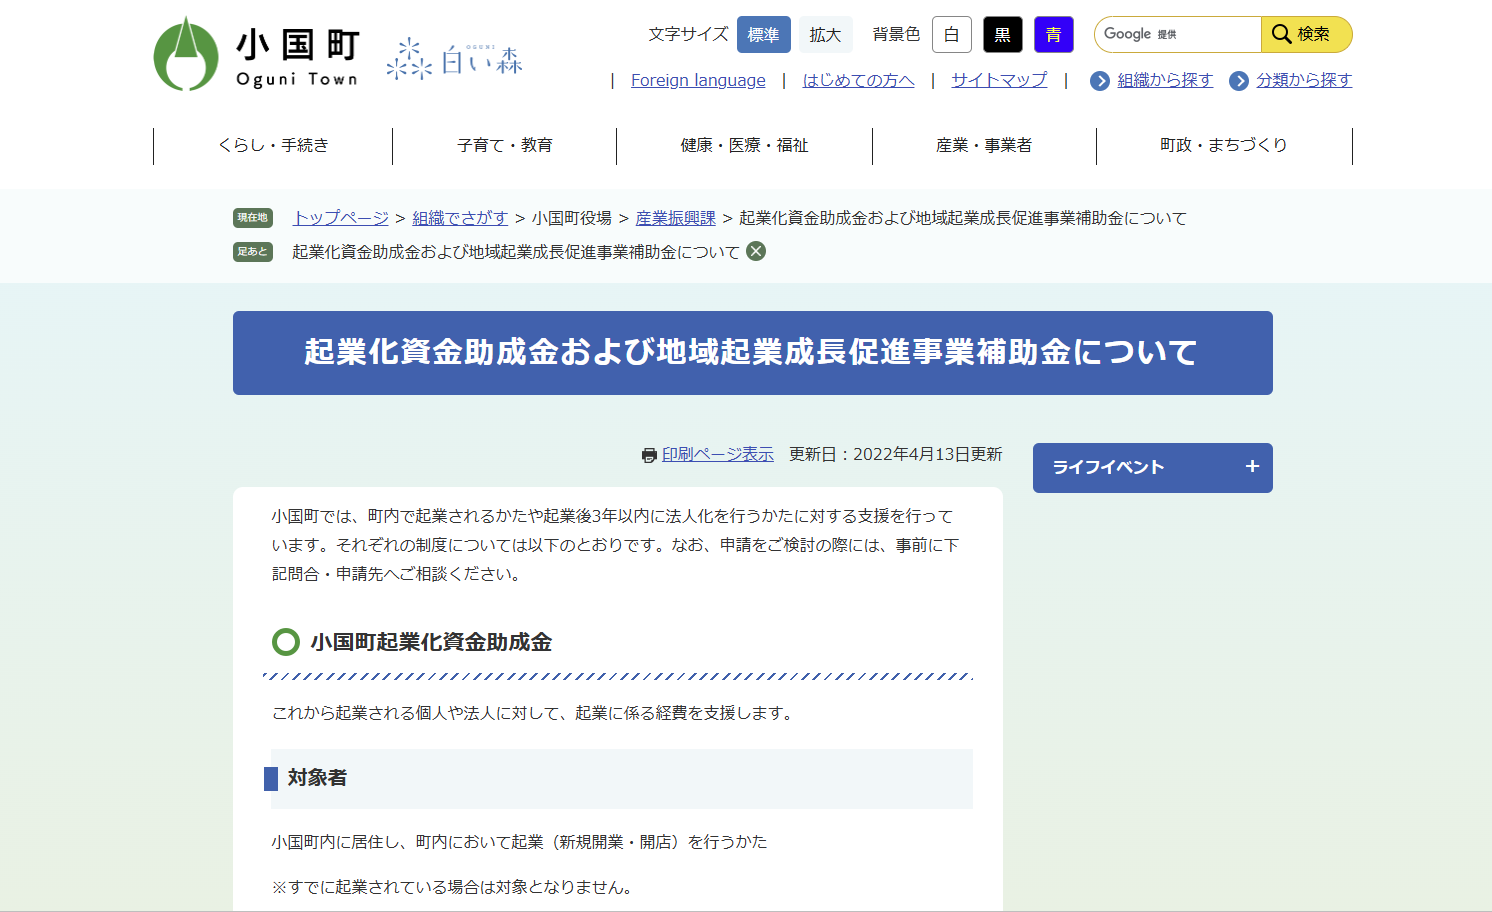Open the 白い森 snowflake logo
Image resolution: width=1492 pixels, height=912 pixels.
click(x=455, y=59)
